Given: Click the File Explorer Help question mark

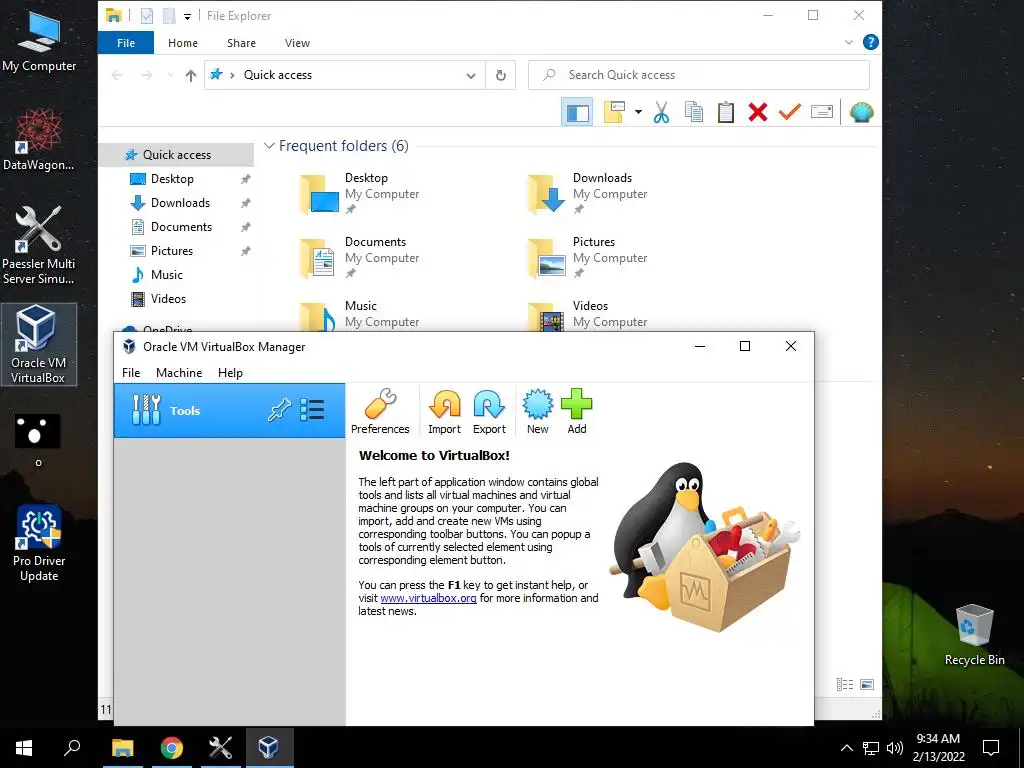Looking at the screenshot, I should click(x=871, y=42).
